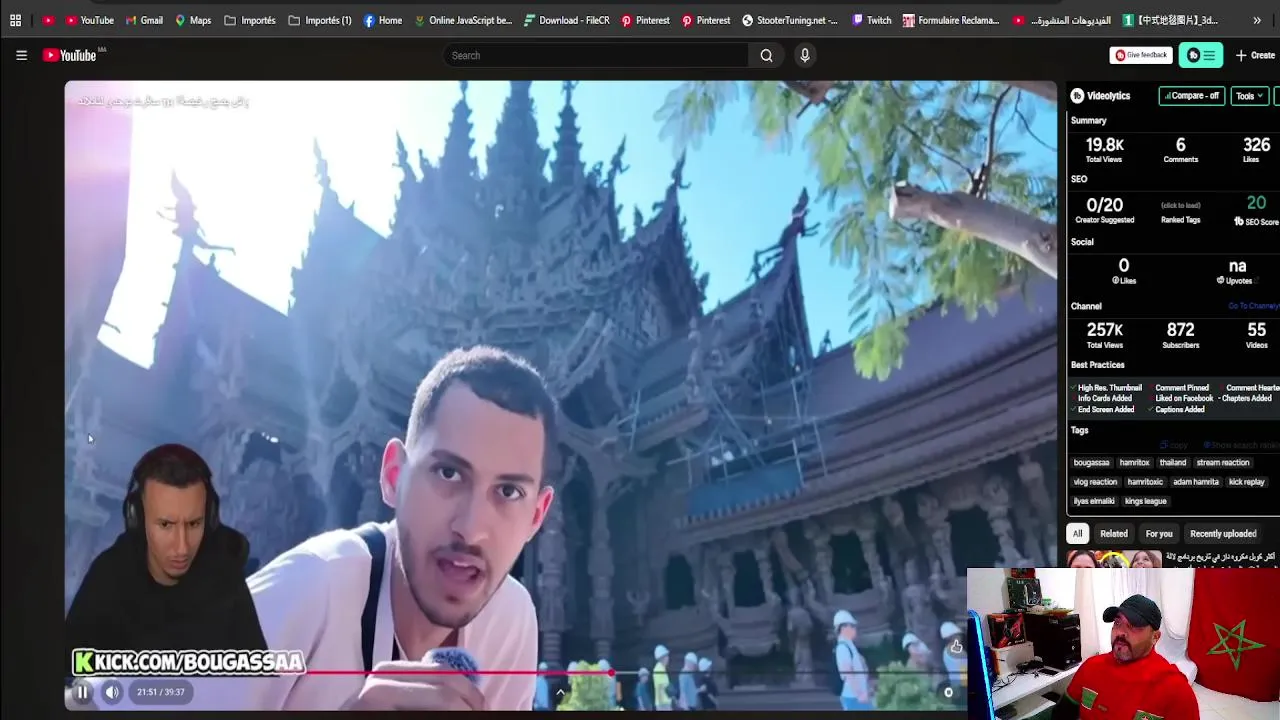
Task: Open the first Pinterest bookmark
Action: click(645, 20)
